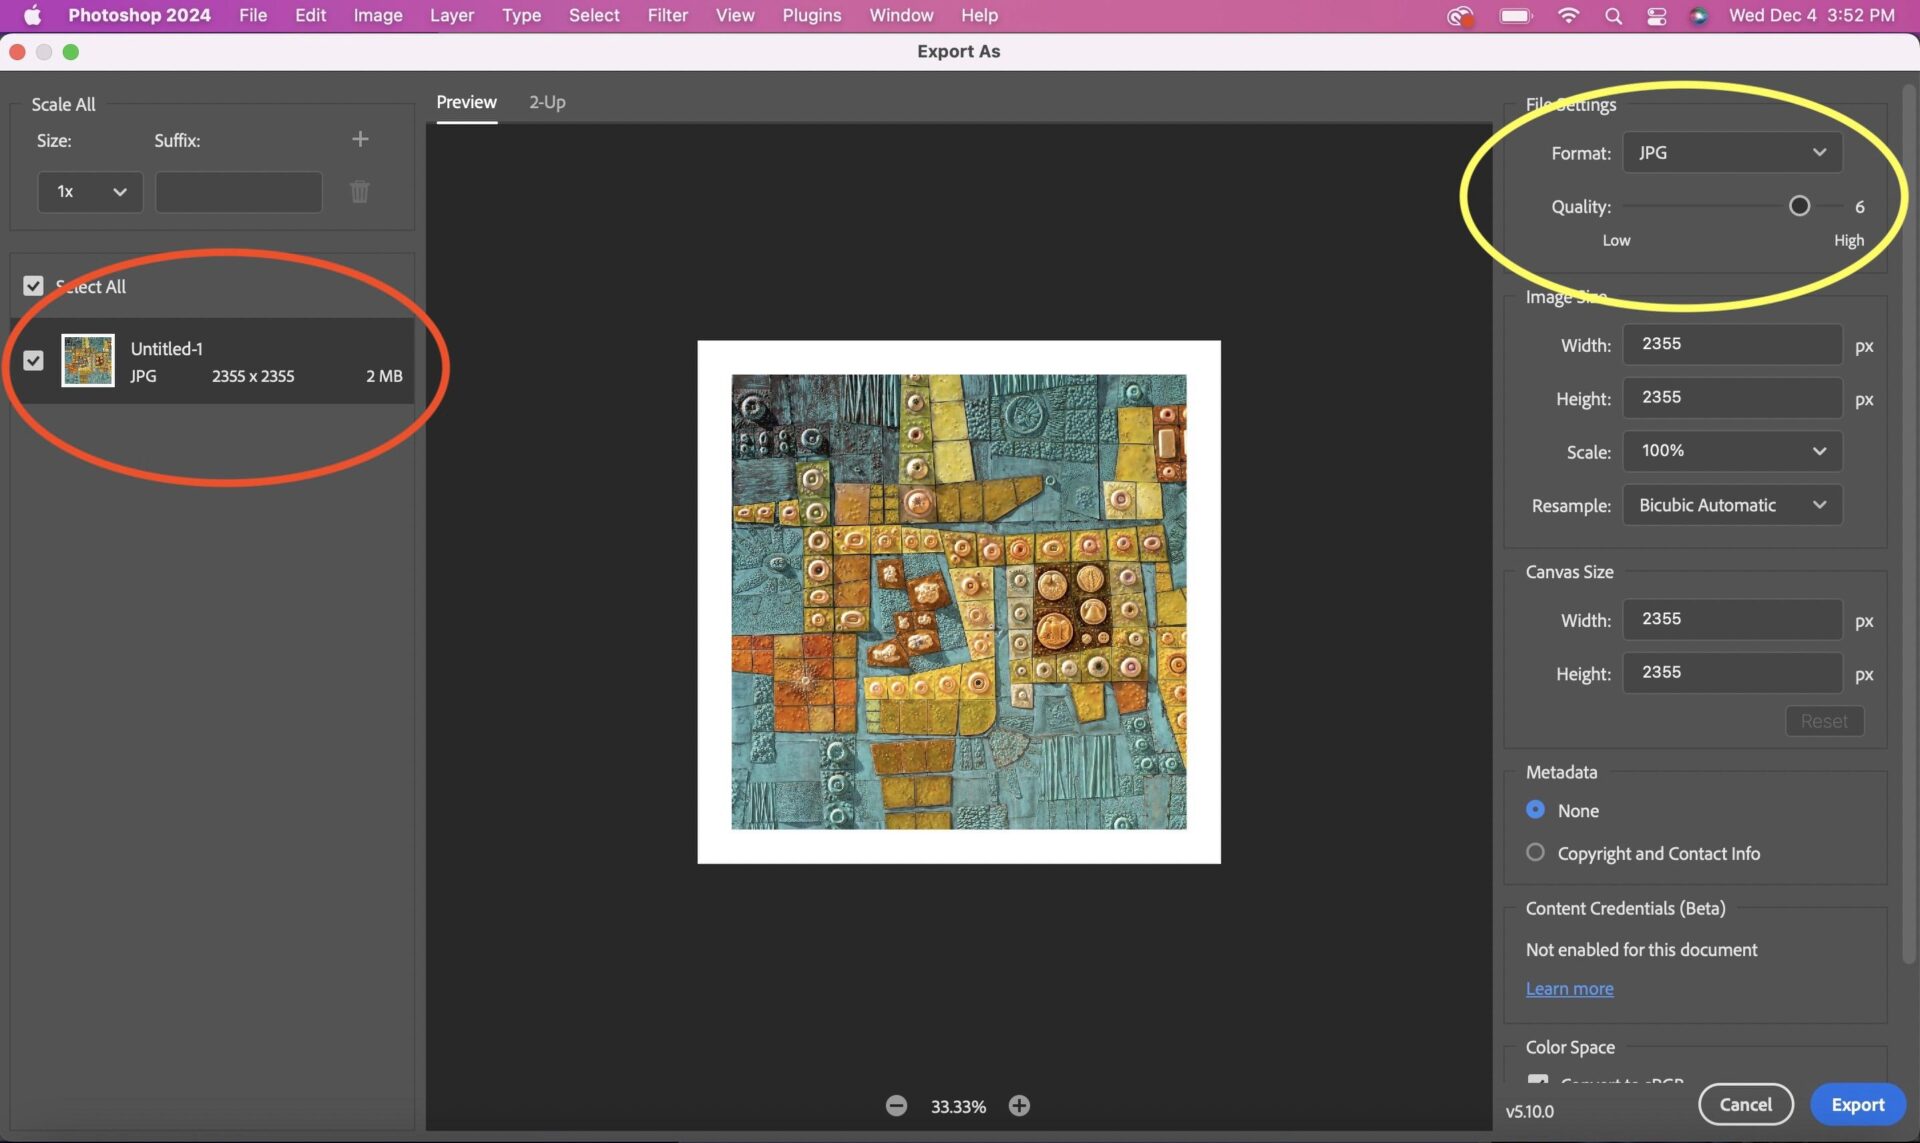Open the Scale 100% dropdown

coord(1732,451)
